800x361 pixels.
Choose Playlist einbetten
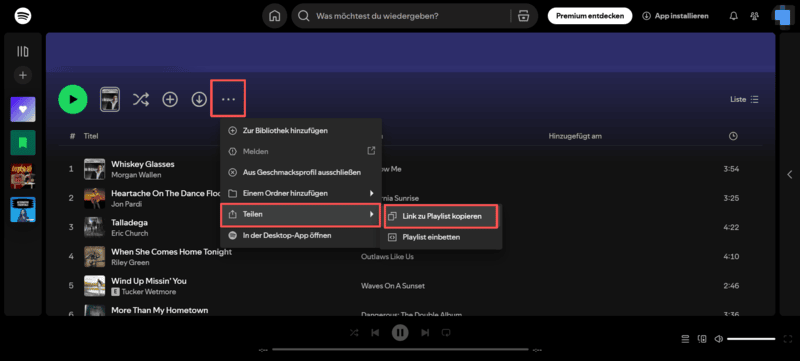pos(441,237)
